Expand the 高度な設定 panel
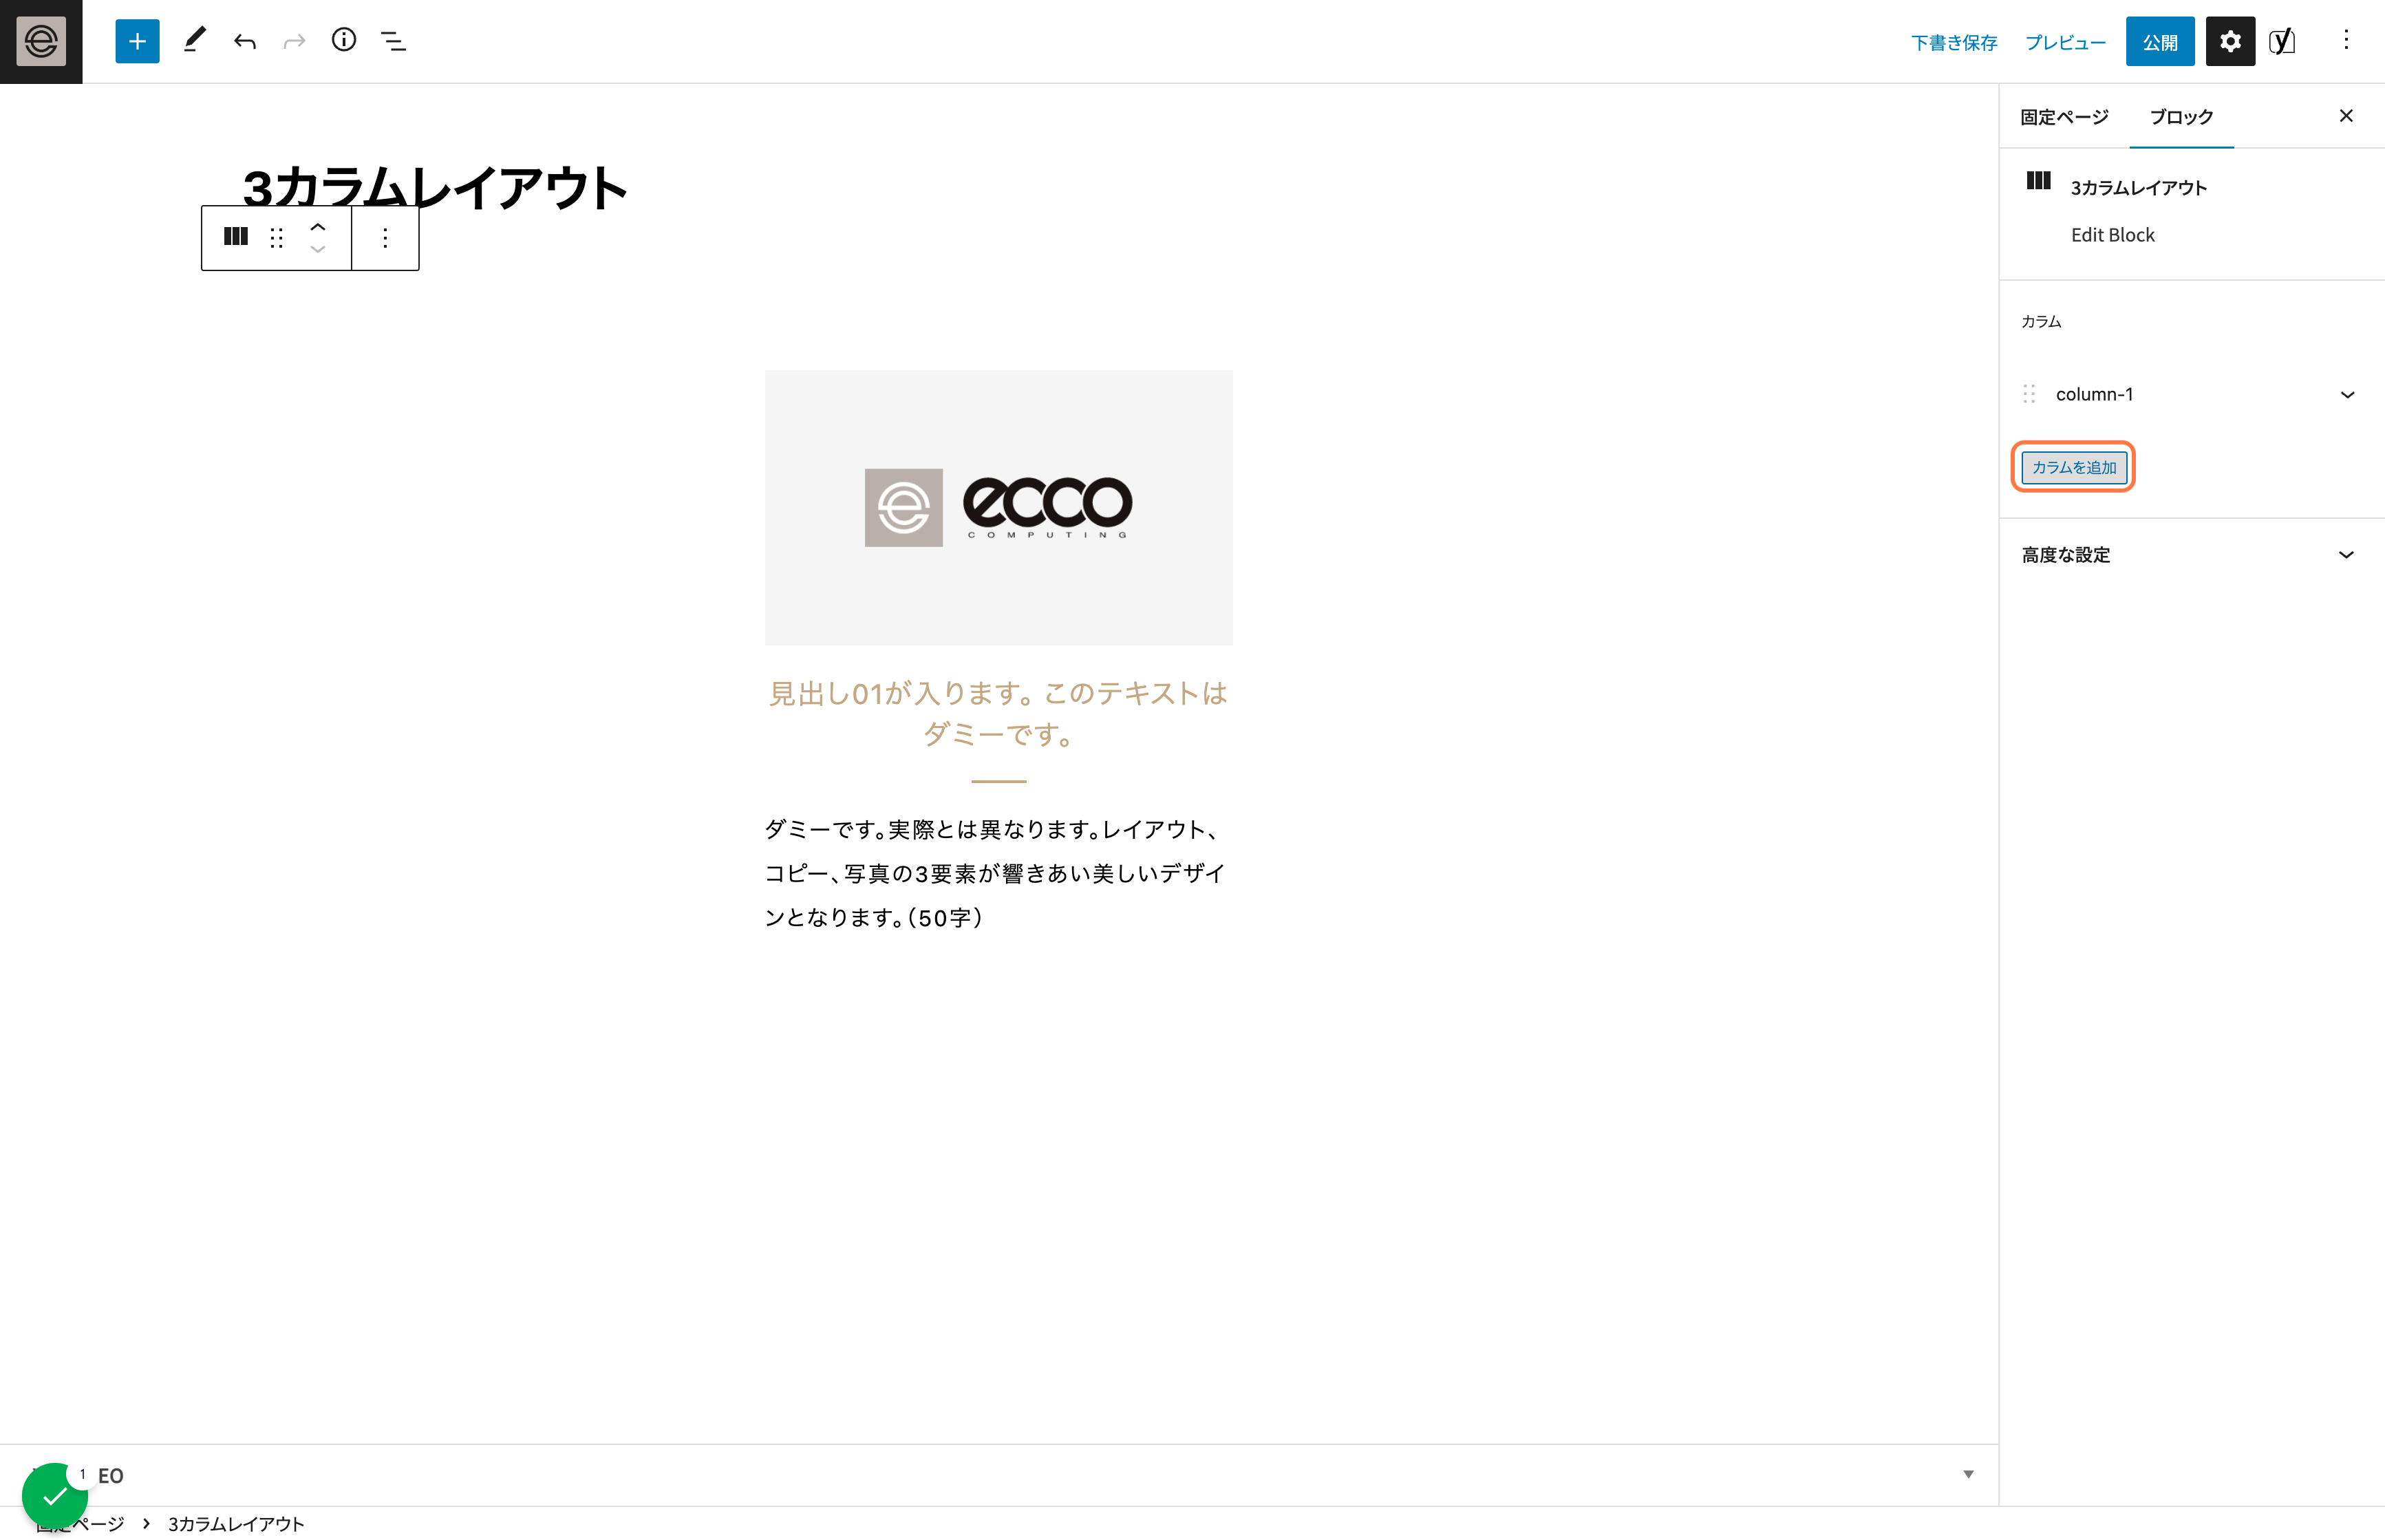 (x=2191, y=555)
